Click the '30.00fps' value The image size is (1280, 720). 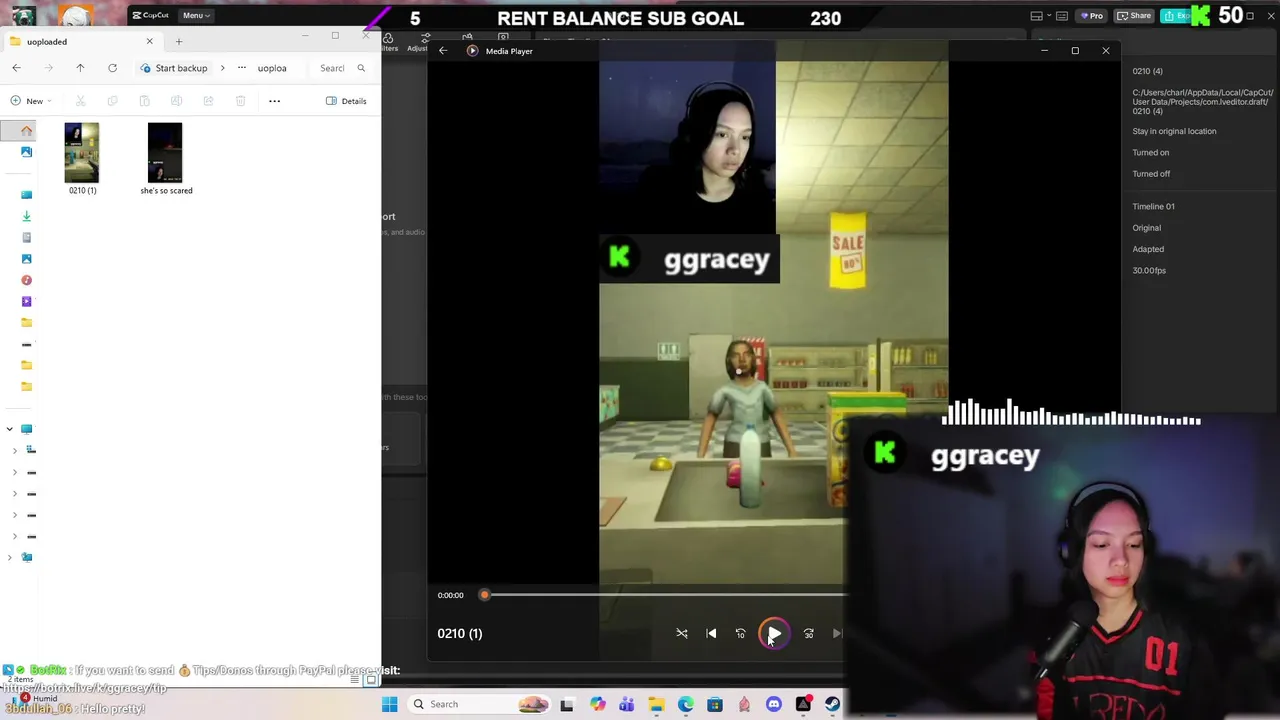[x=1149, y=270]
